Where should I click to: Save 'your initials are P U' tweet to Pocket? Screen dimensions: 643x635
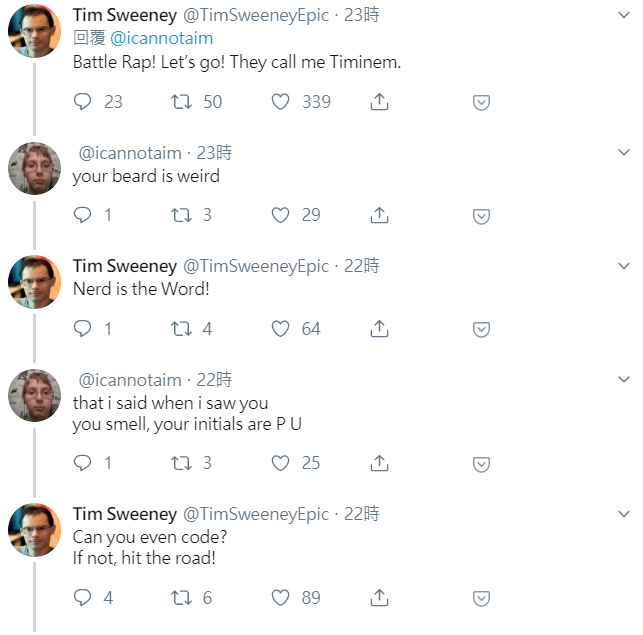point(481,464)
